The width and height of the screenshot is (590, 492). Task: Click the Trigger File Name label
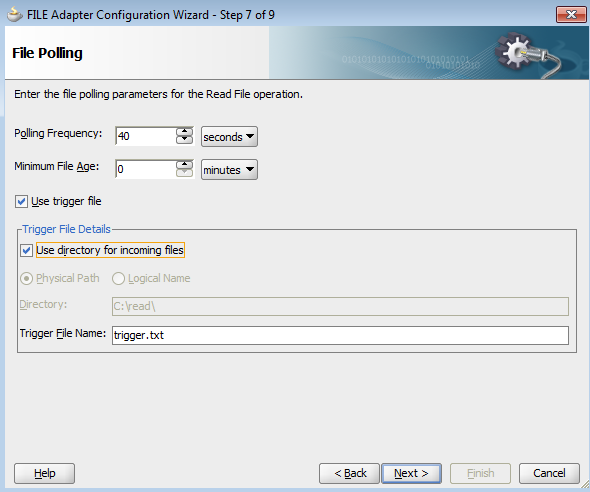pos(63,333)
